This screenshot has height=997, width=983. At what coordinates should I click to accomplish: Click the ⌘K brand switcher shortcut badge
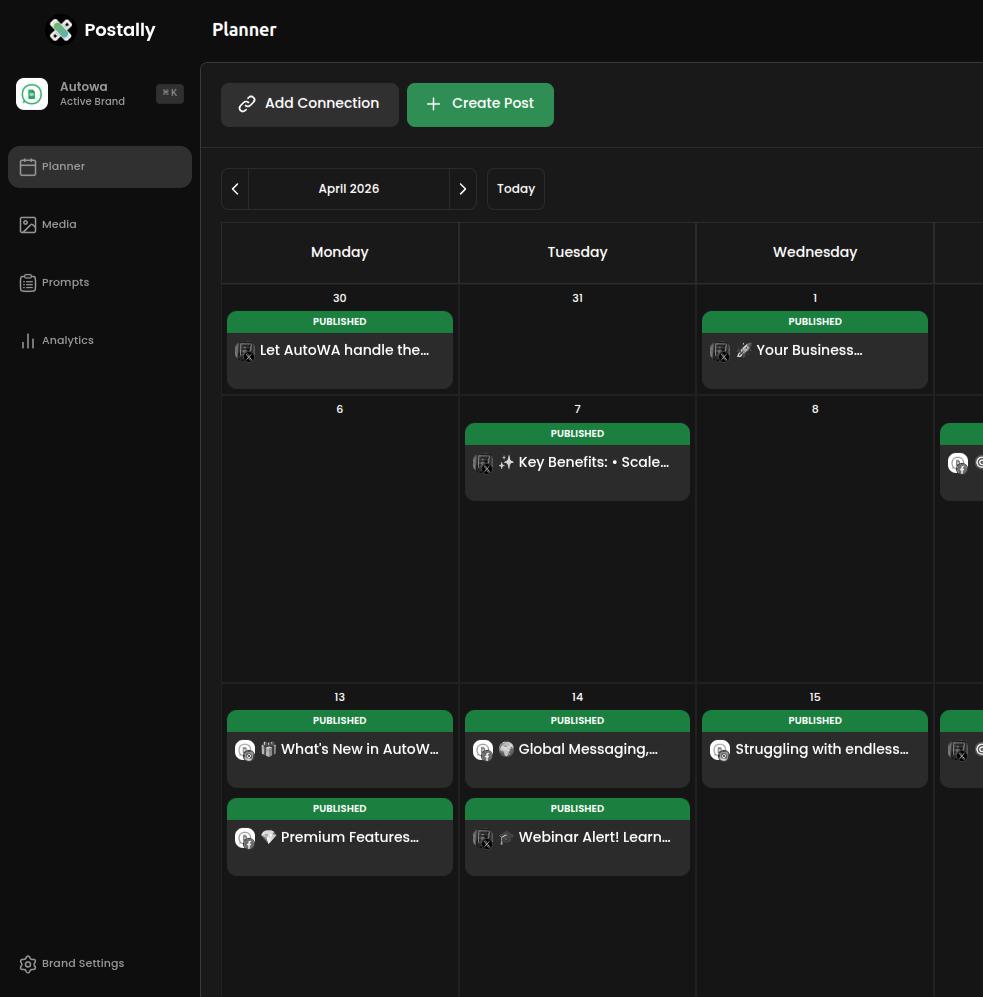[170, 93]
